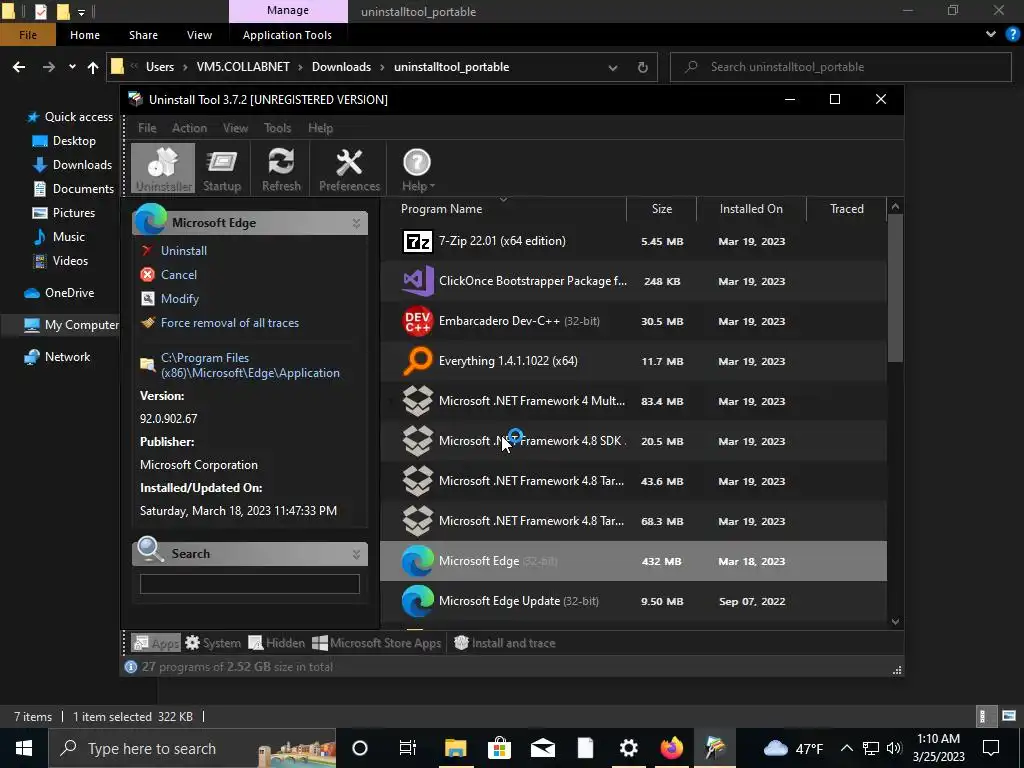Click the program list scroll down arrow
The height and width of the screenshot is (768, 1024).
(x=895, y=622)
